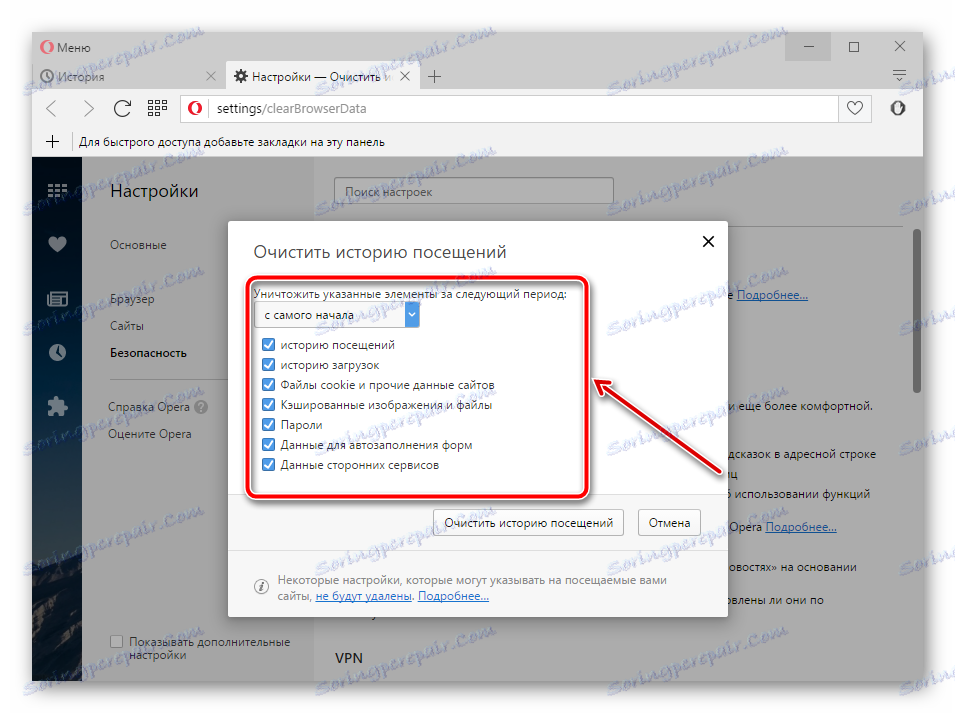Toggle Данные сторонних сервисов checkbox

269,465
